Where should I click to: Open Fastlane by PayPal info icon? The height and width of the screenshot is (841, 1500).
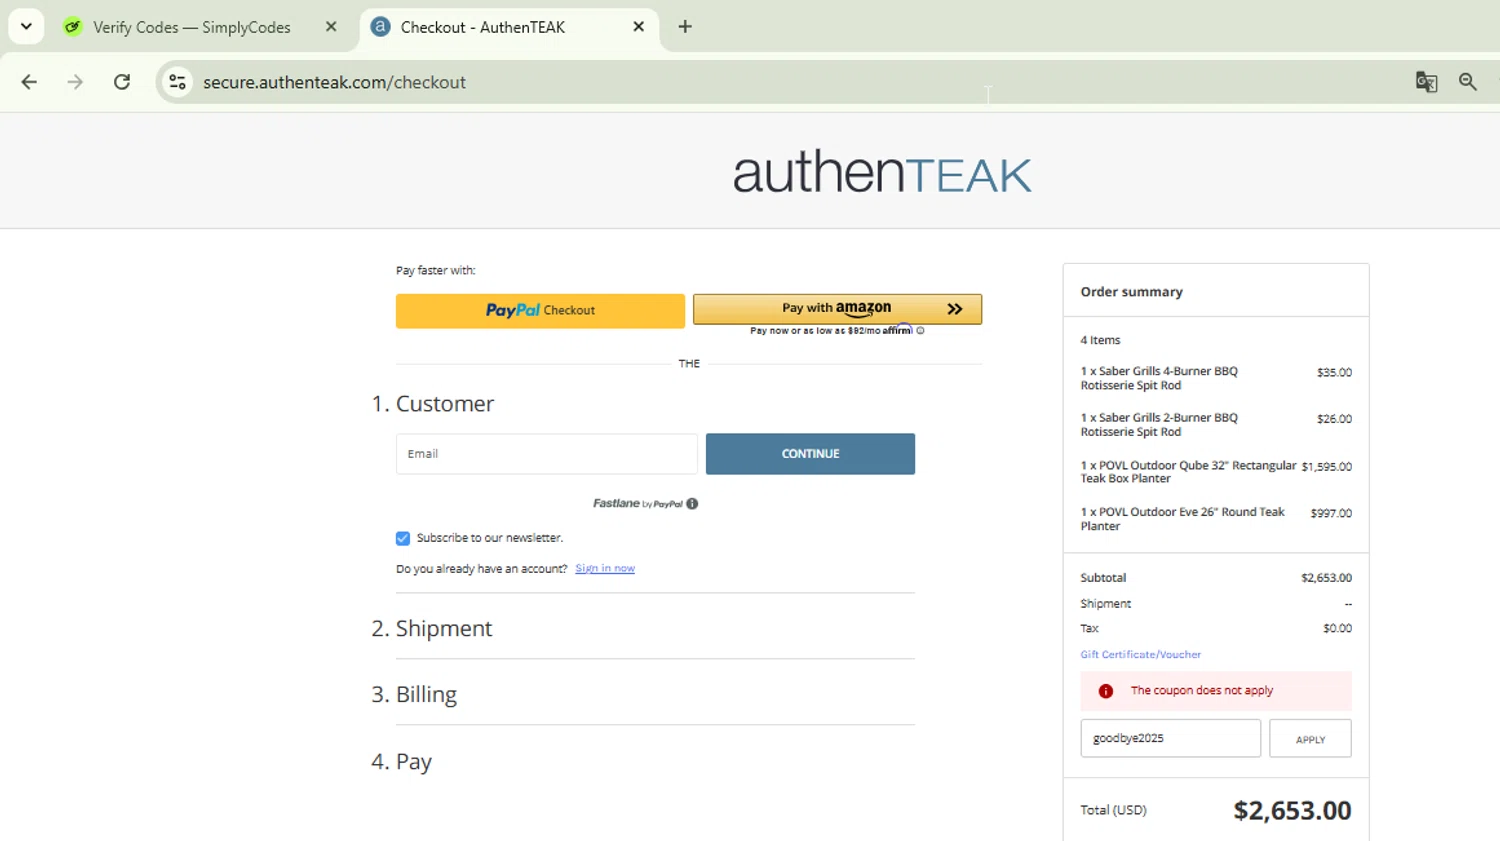pyautogui.click(x=692, y=504)
